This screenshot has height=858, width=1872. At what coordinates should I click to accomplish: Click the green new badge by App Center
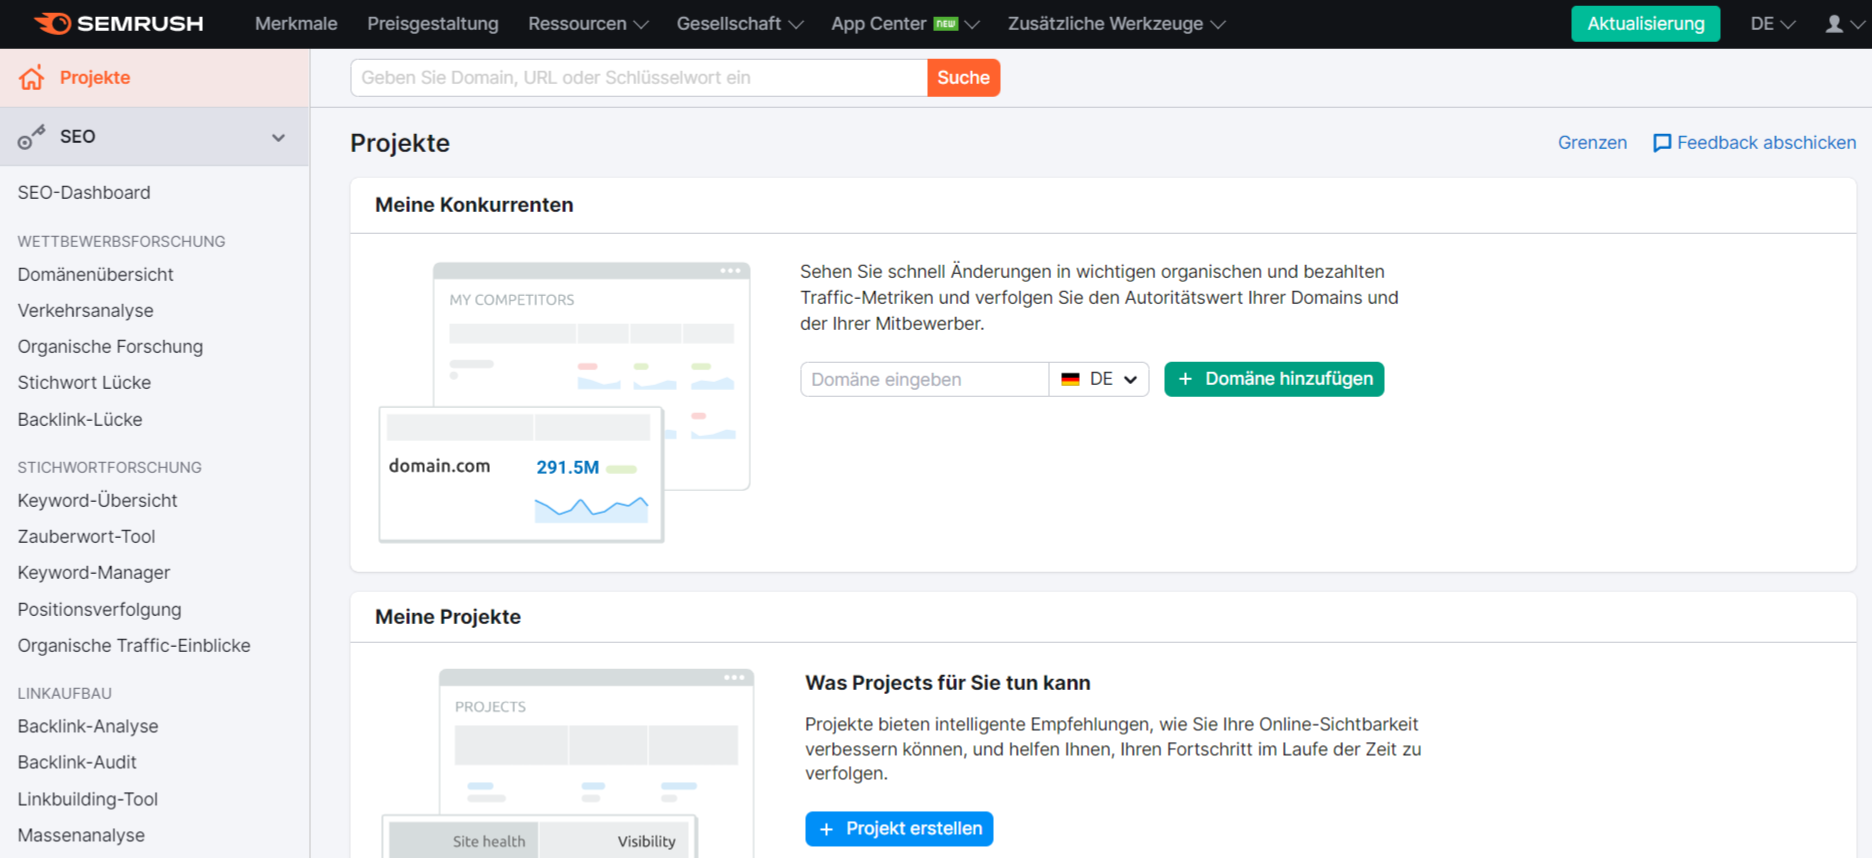946,24
